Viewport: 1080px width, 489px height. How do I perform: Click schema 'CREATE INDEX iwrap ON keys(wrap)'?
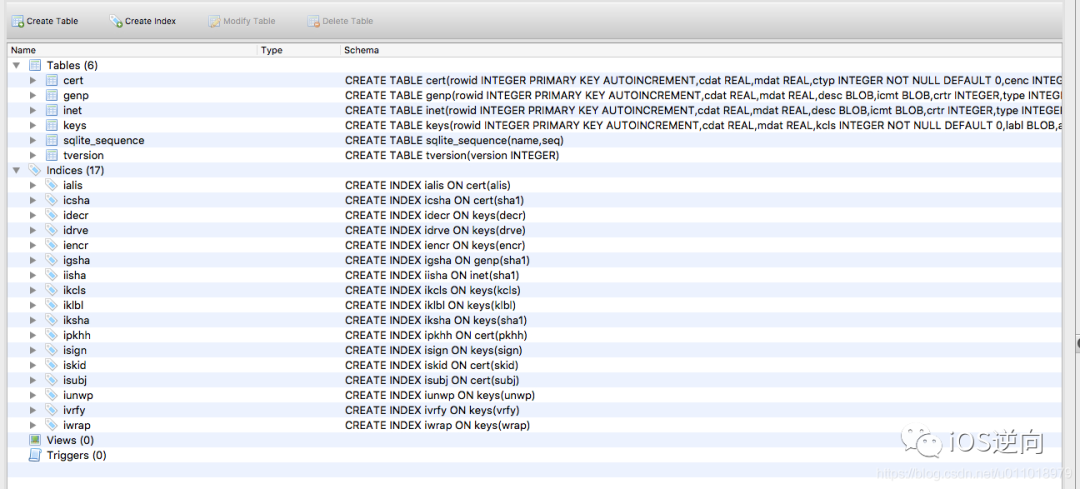[437, 425]
